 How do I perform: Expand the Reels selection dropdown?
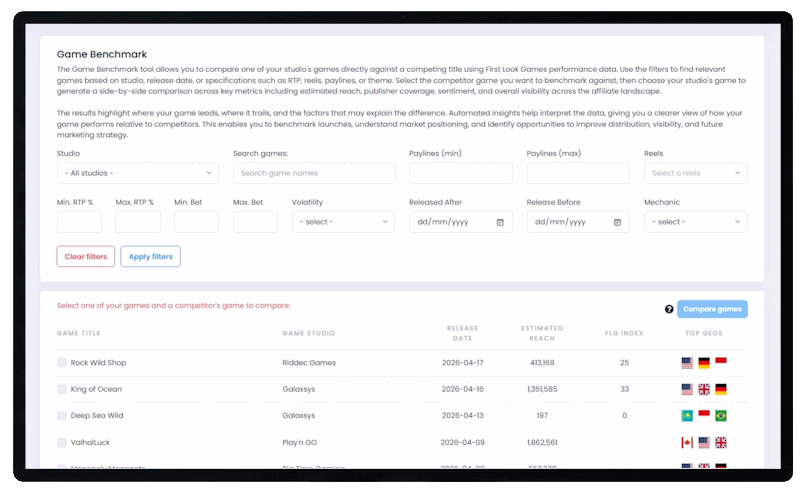(x=695, y=173)
